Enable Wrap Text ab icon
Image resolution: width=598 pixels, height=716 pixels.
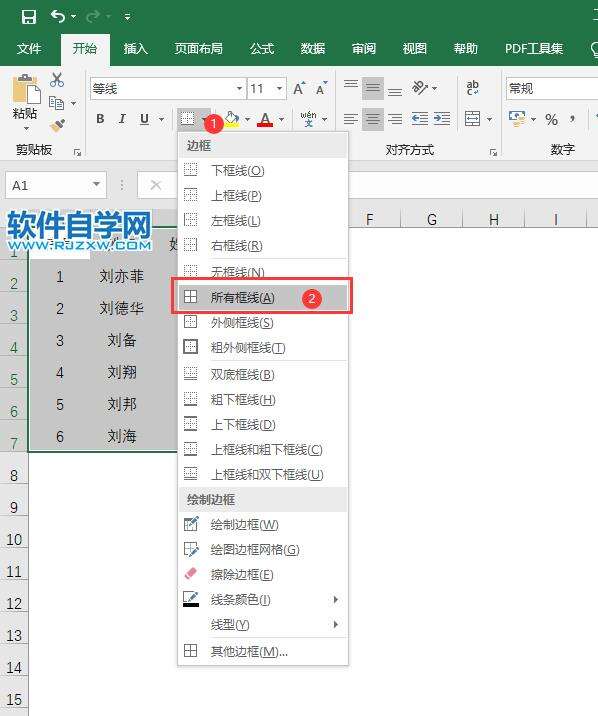coord(472,88)
